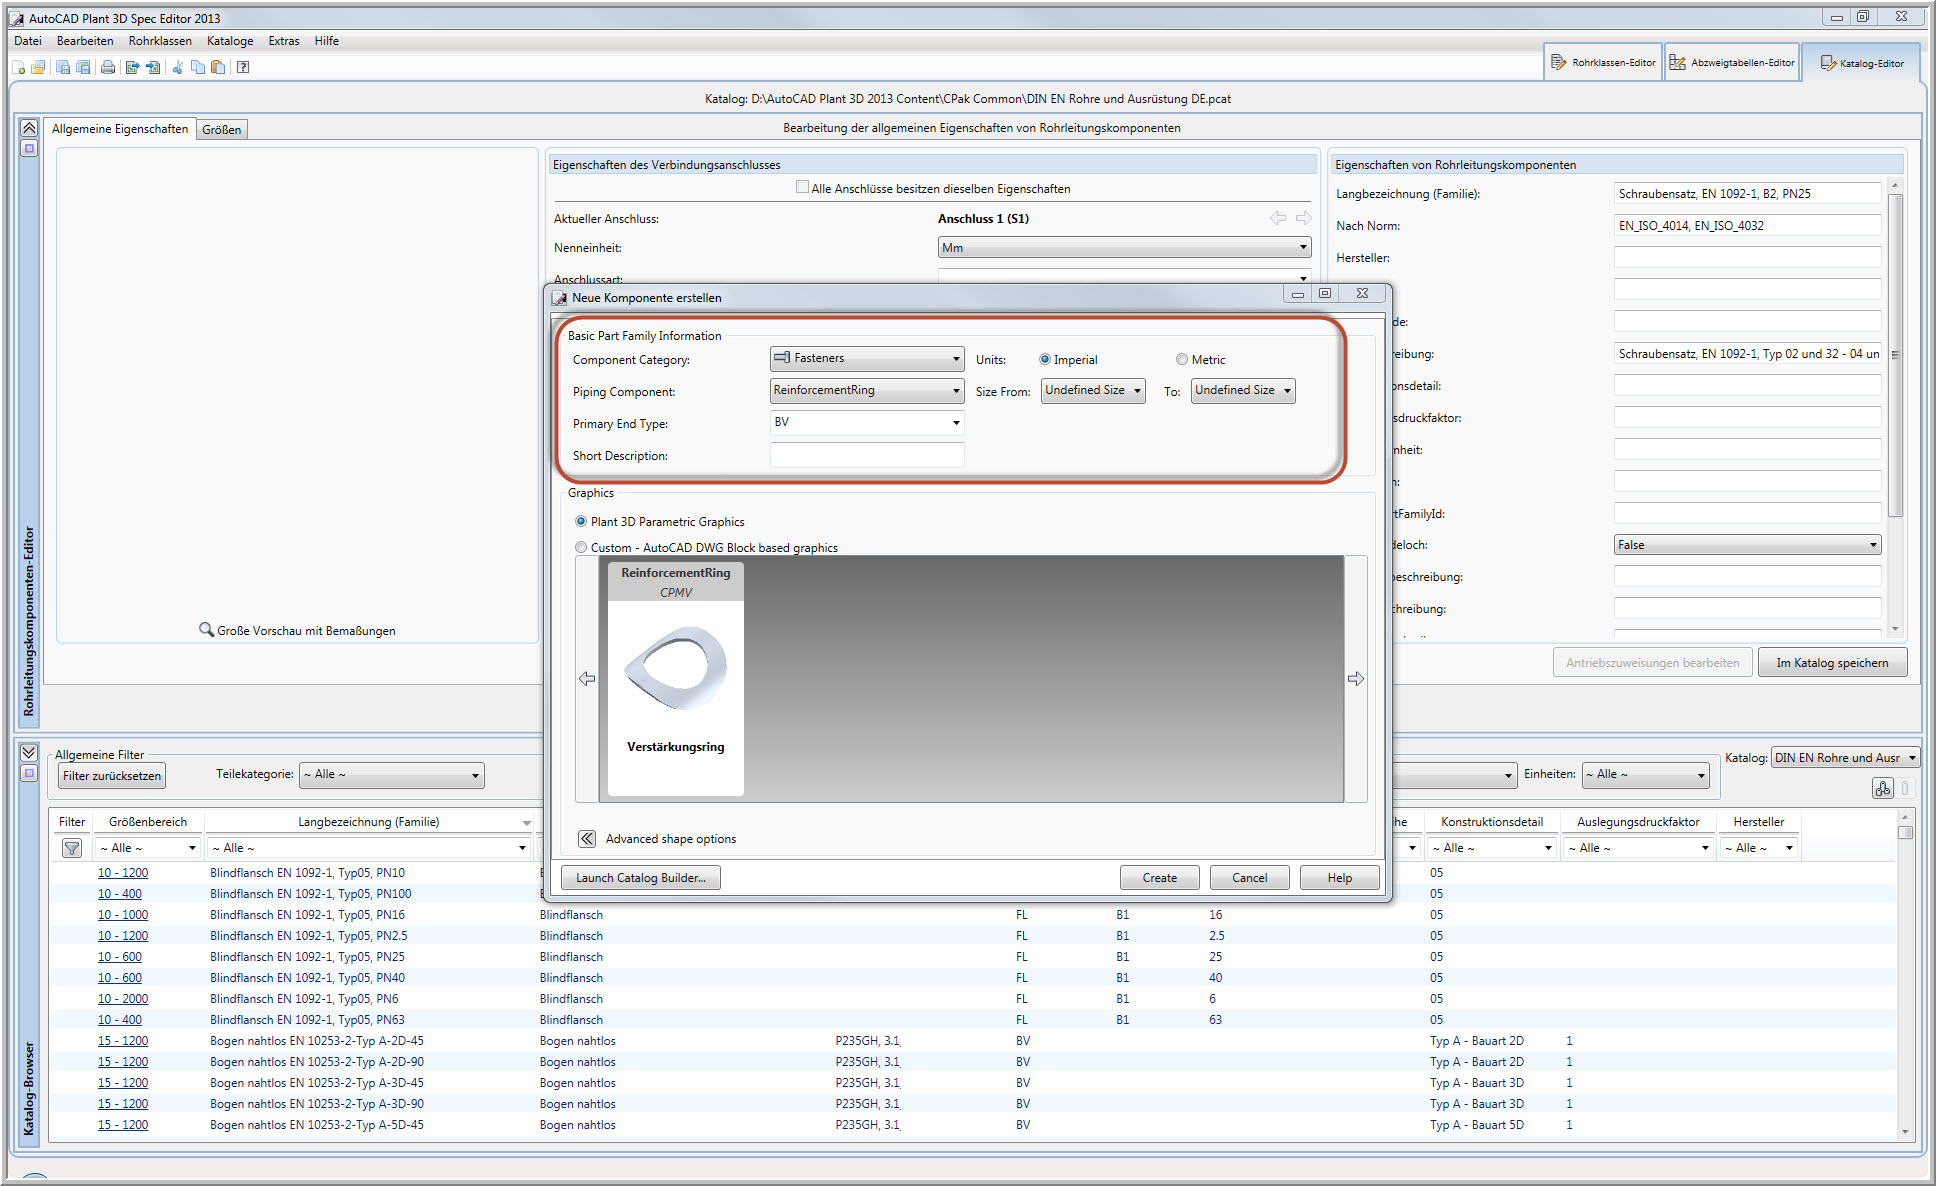Open the Einheiten filter dropdown
The height and width of the screenshot is (1186, 1936).
pyautogui.click(x=1646, y=775)
